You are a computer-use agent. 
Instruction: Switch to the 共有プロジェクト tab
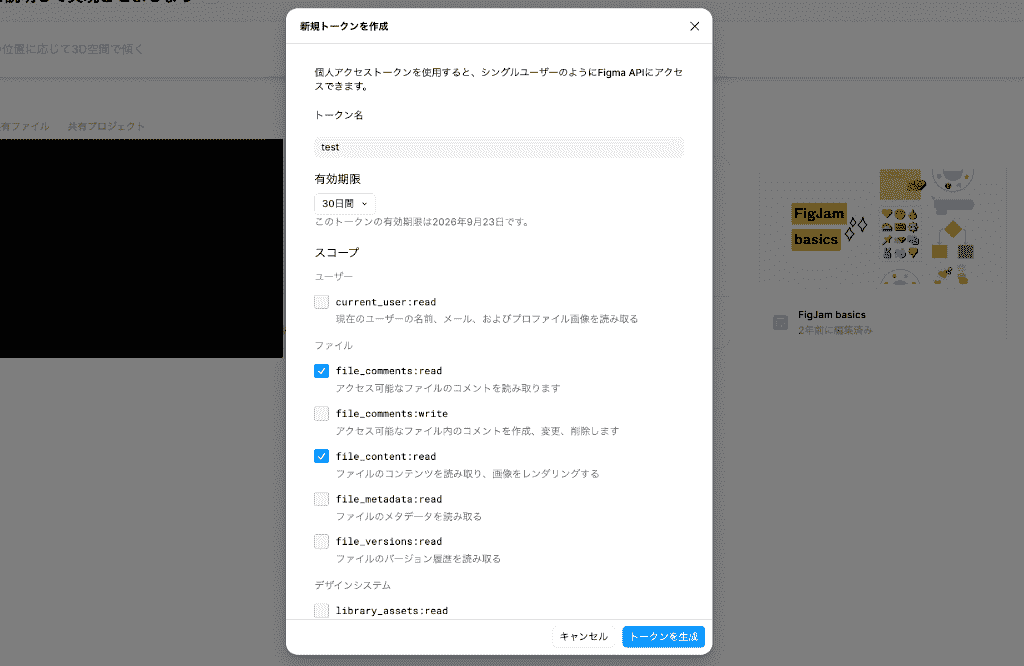click(106, 126)
